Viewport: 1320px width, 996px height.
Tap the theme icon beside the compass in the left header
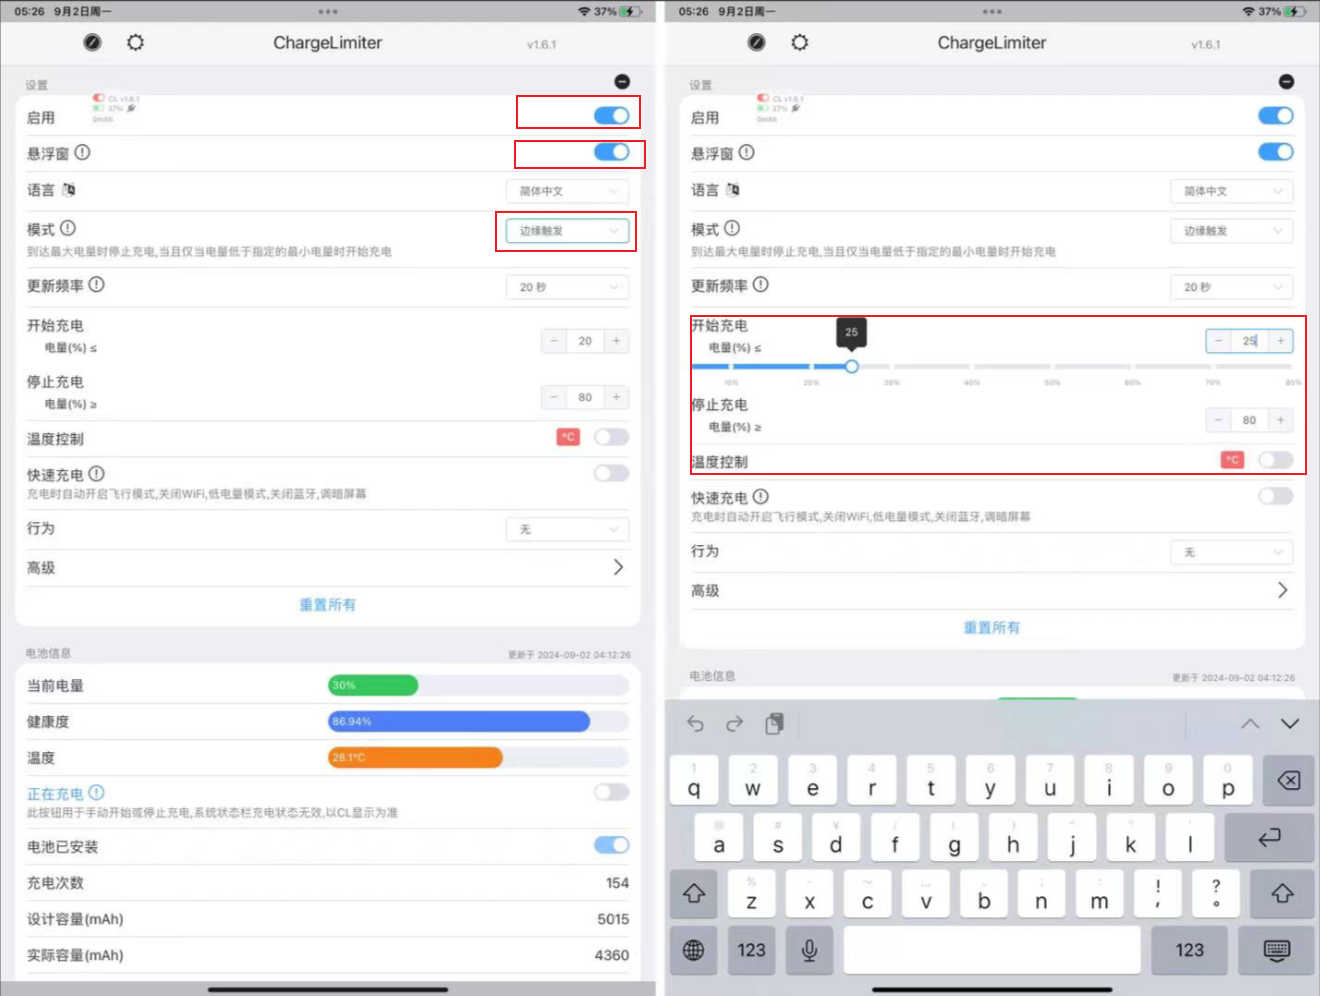136,43
